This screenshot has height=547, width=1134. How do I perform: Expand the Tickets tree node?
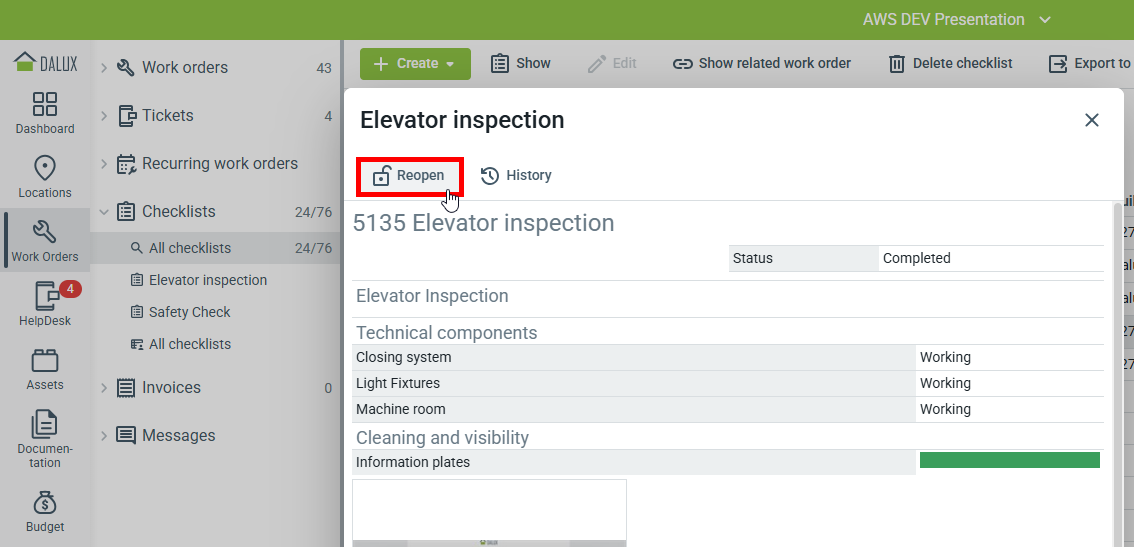point(104,116)
